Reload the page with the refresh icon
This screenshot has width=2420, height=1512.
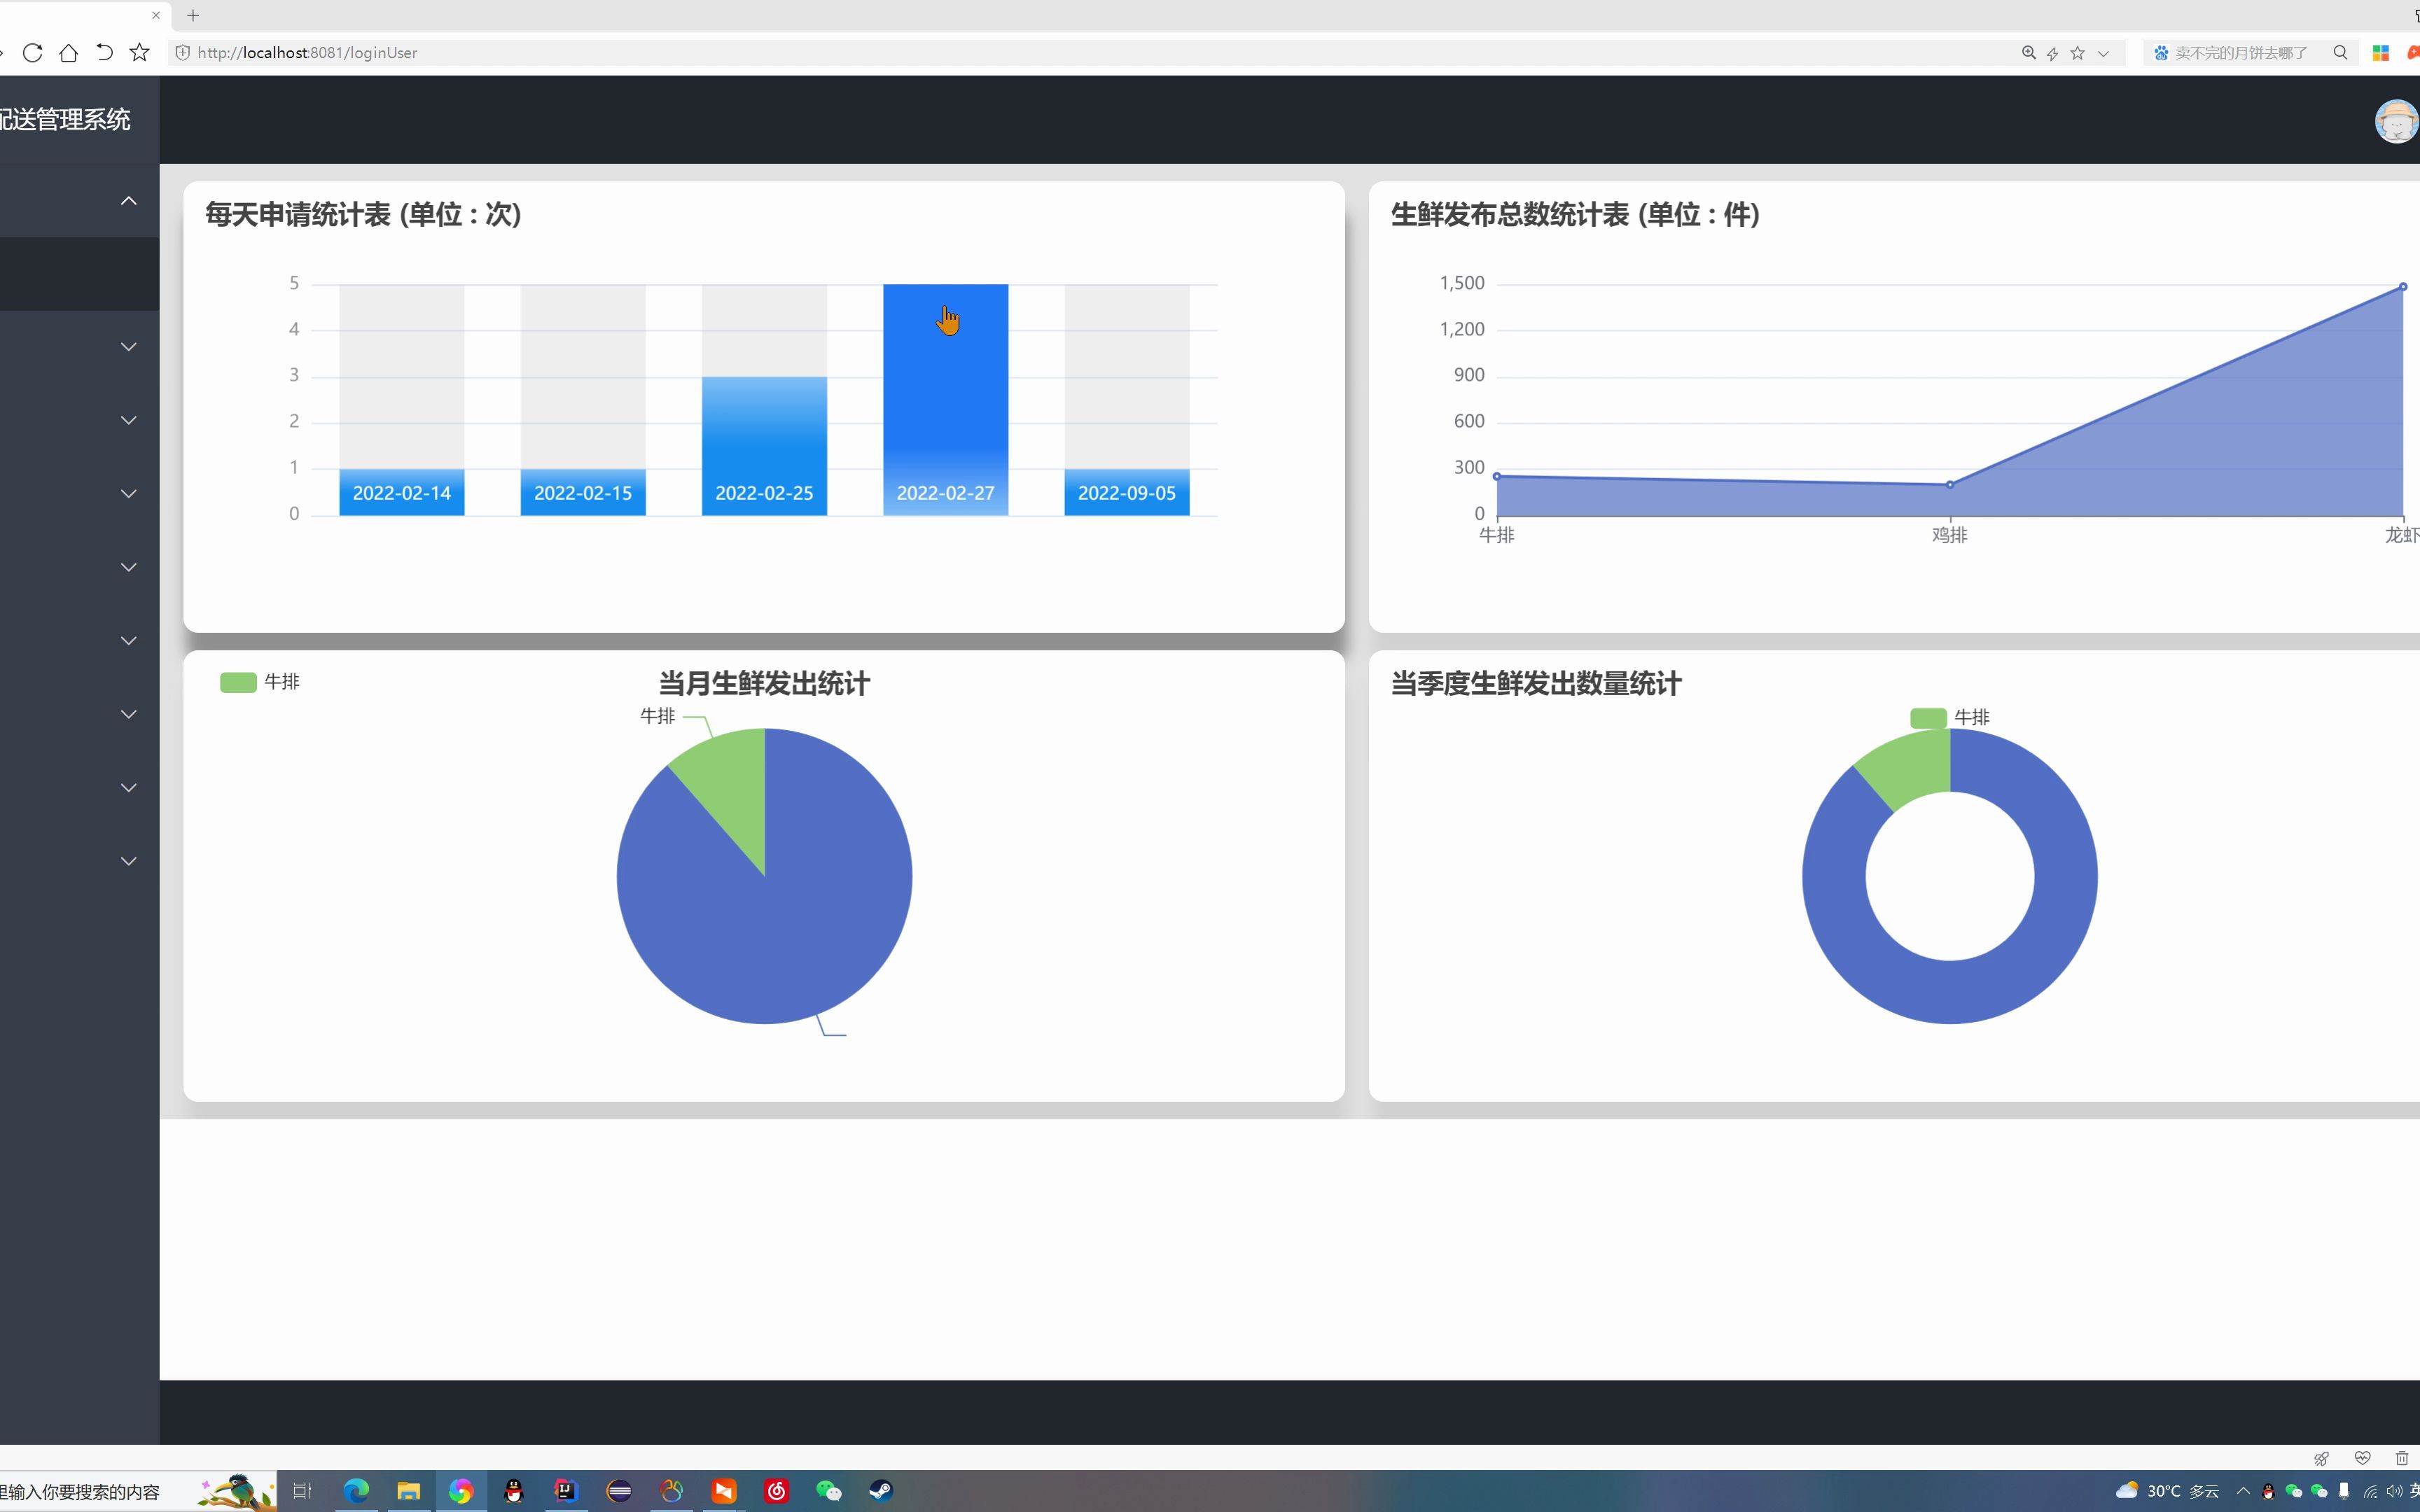pyautogui.click(x=32, y=52)
